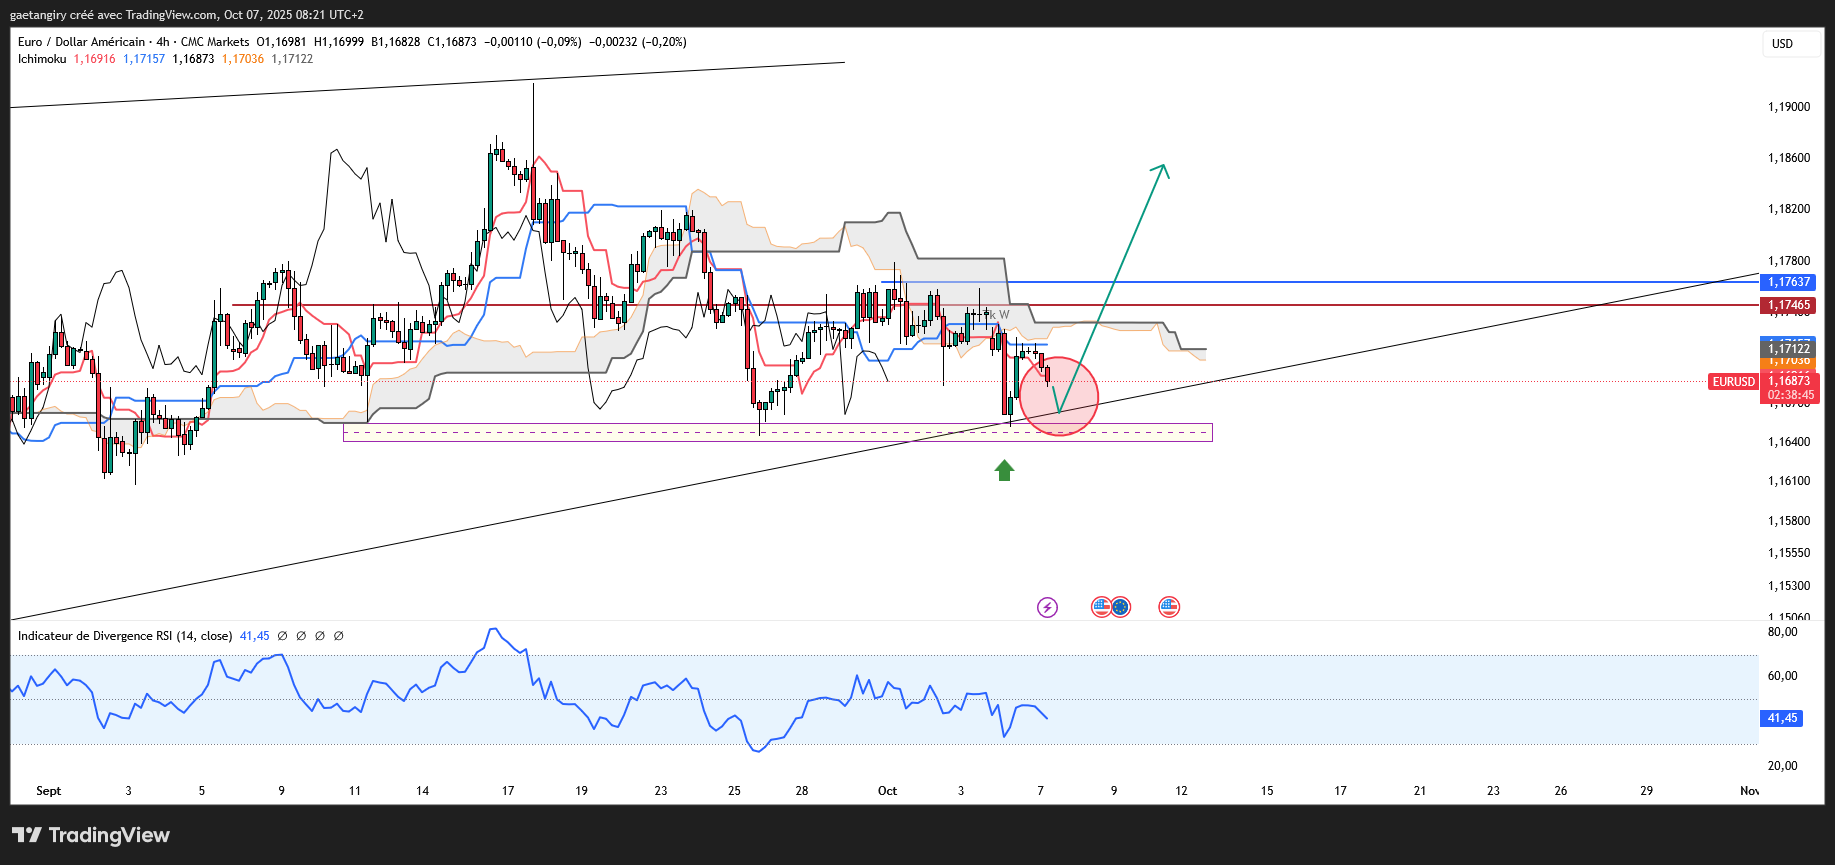Click date 21 on the time axis
Viewport: 1835px width, 865px height.
(x=1419, y=791)
